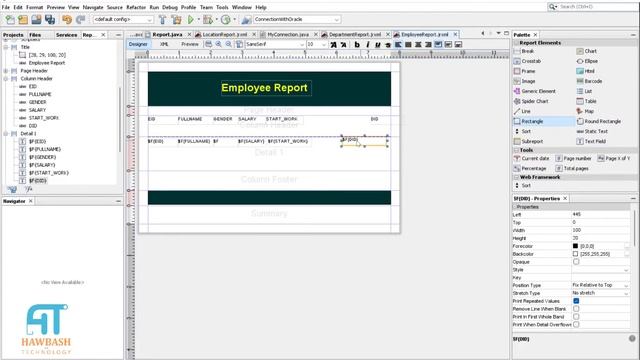The image size is (640, 360).
Task: Open the Window menu
Action: (x=242, y=7)
